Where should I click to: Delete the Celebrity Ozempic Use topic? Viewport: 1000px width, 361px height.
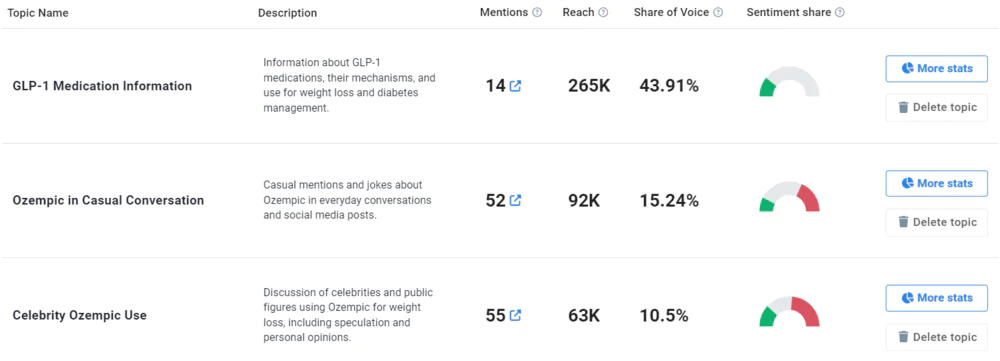click(937, 337)
